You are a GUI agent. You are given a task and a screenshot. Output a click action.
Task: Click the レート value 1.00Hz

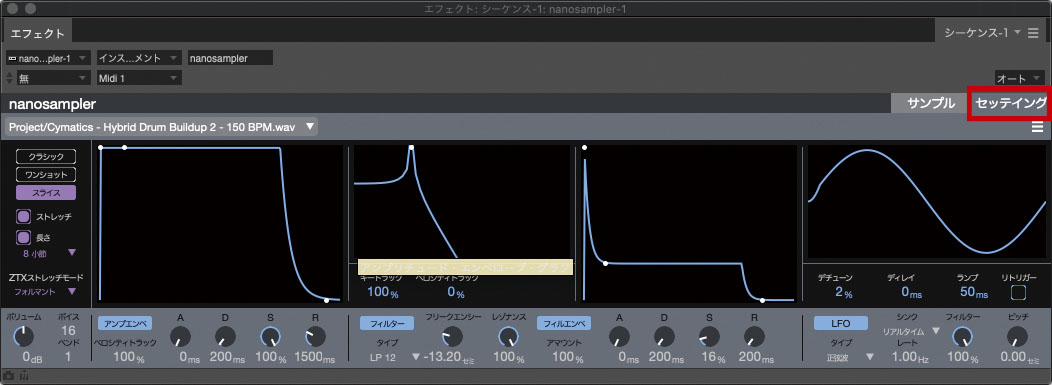coord(911,356)
